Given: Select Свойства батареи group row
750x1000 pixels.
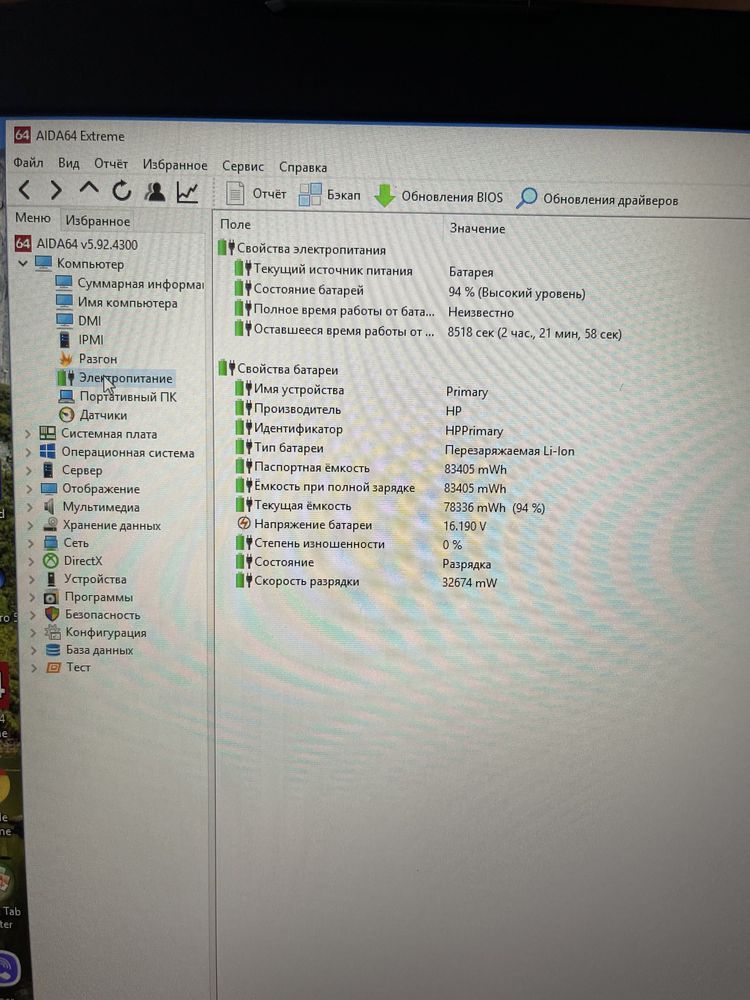Looking at the screenshot, I should (x=278, y=369).
